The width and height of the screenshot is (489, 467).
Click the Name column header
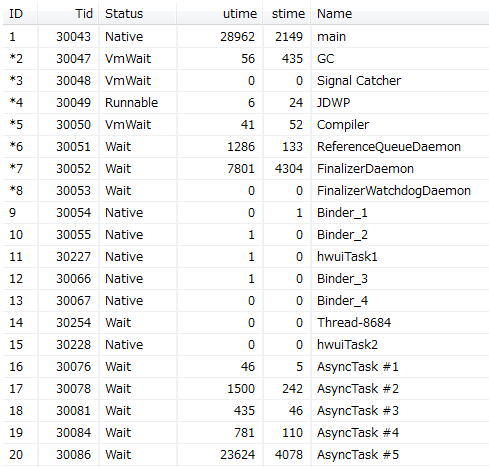(400, 13)
